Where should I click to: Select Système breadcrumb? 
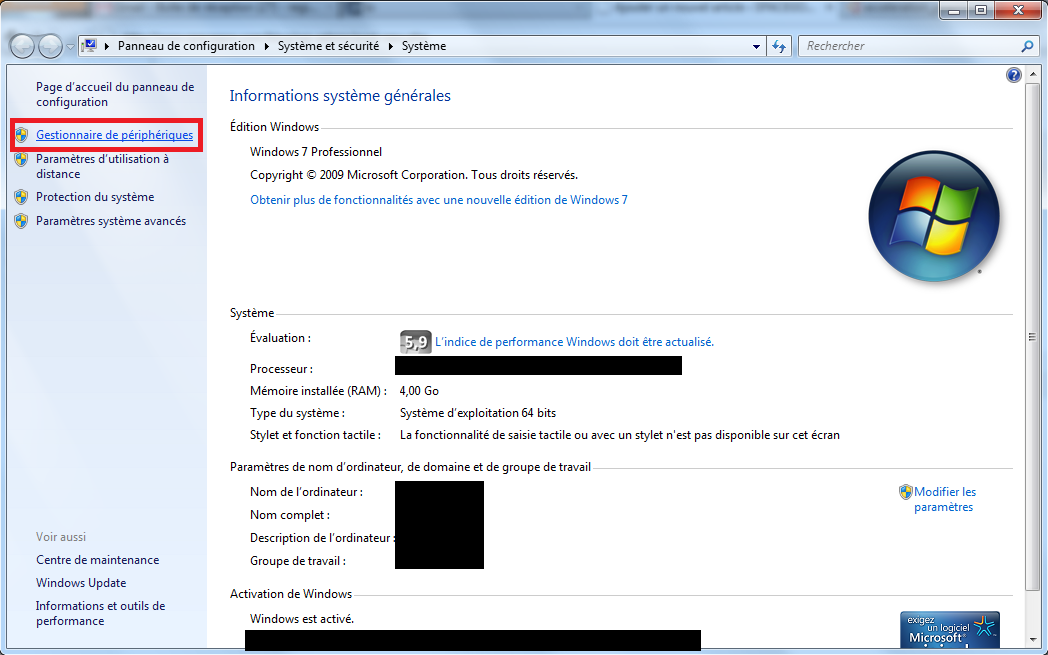[x=424, y=46]
